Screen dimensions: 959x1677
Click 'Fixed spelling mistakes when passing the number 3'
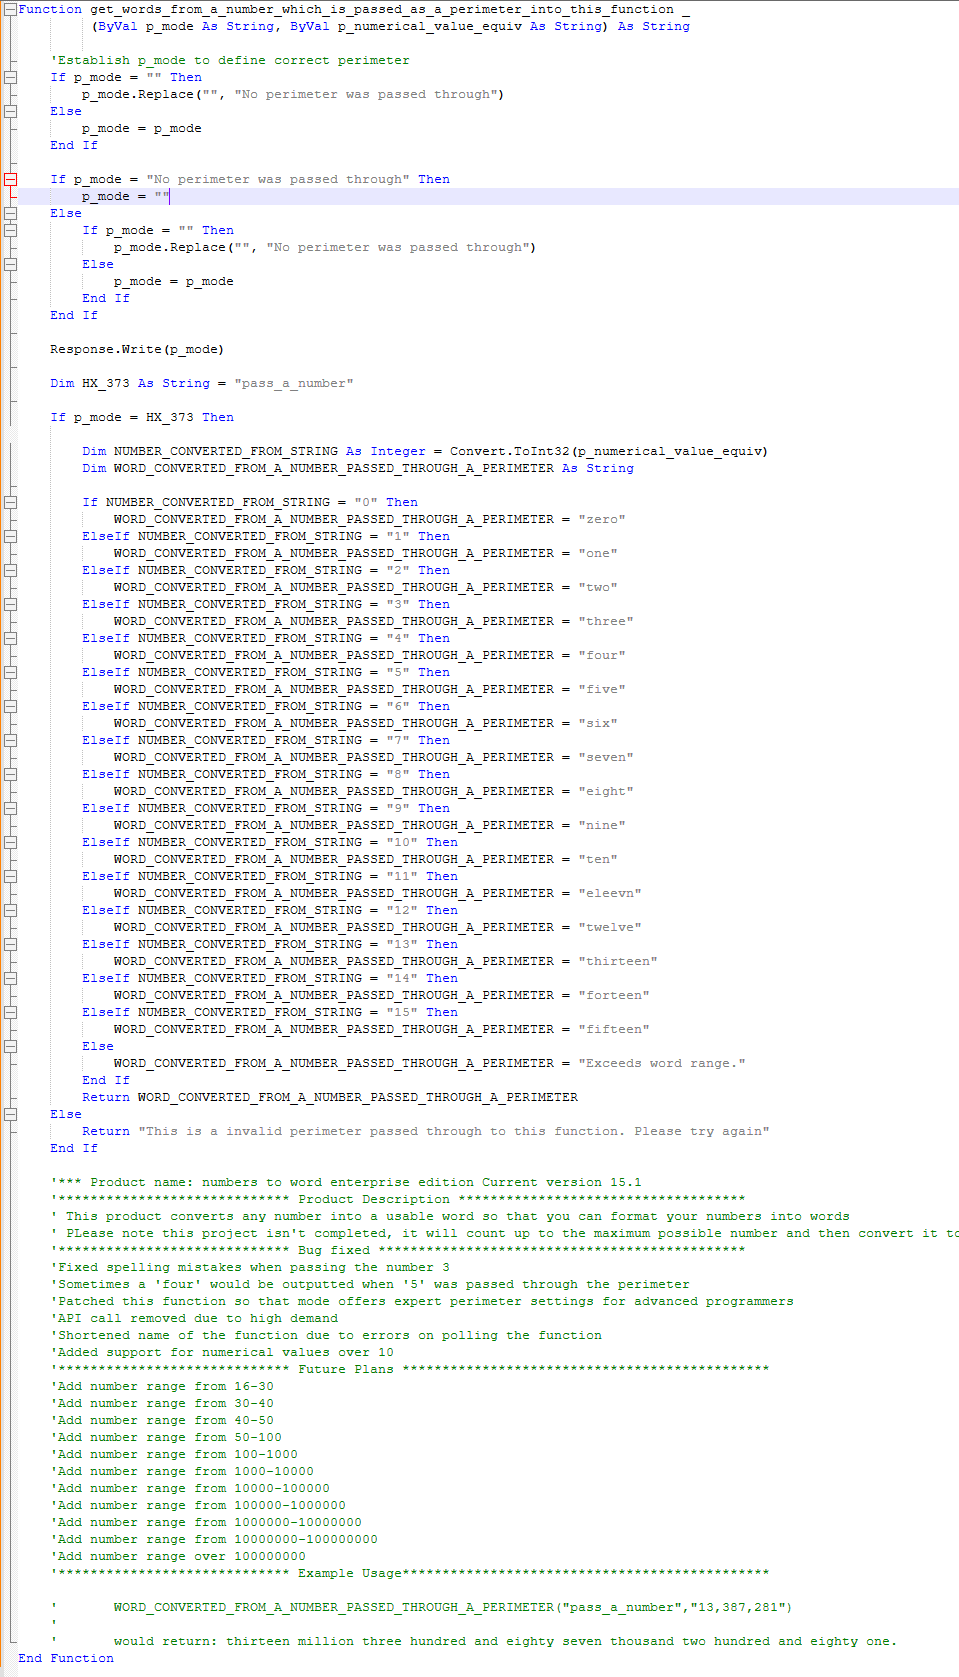250,1267
